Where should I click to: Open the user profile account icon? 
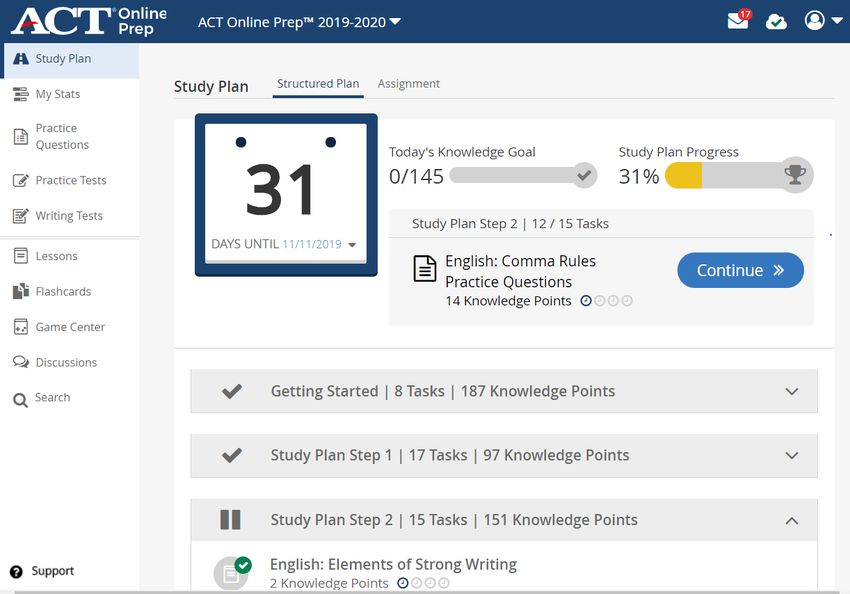(814, 21)
